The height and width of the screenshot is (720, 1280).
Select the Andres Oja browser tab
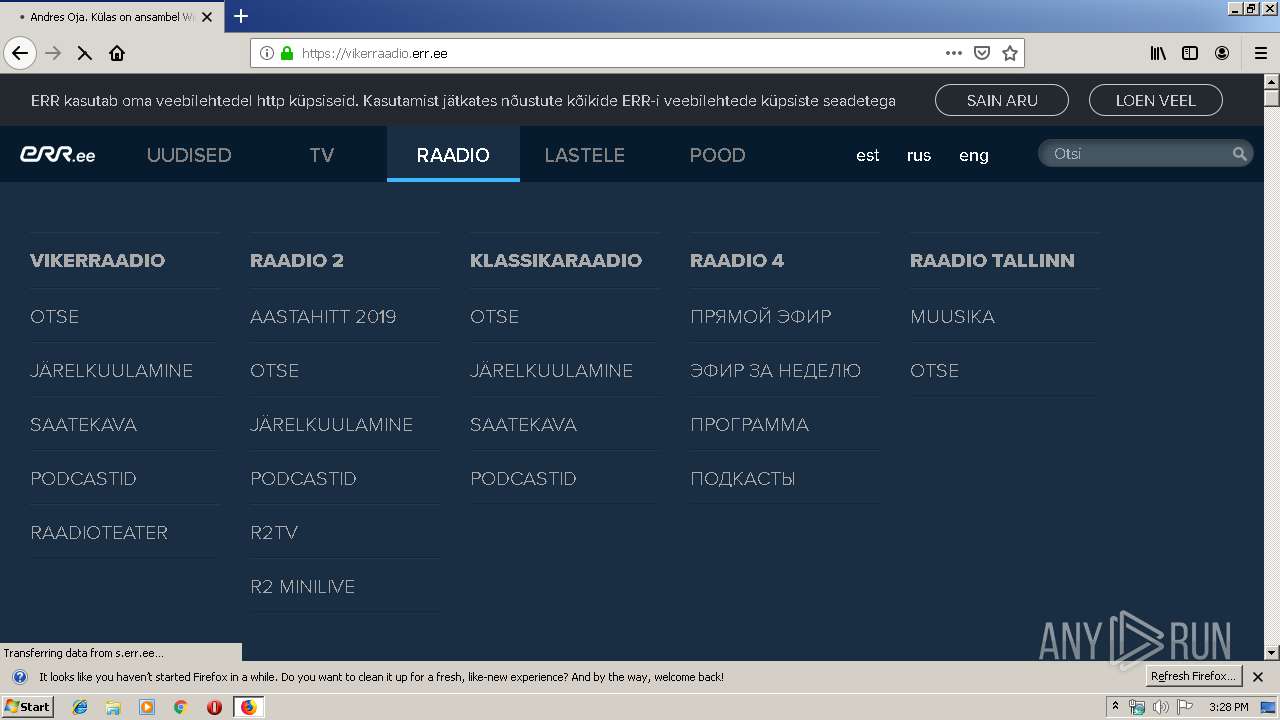pos(110,17)
